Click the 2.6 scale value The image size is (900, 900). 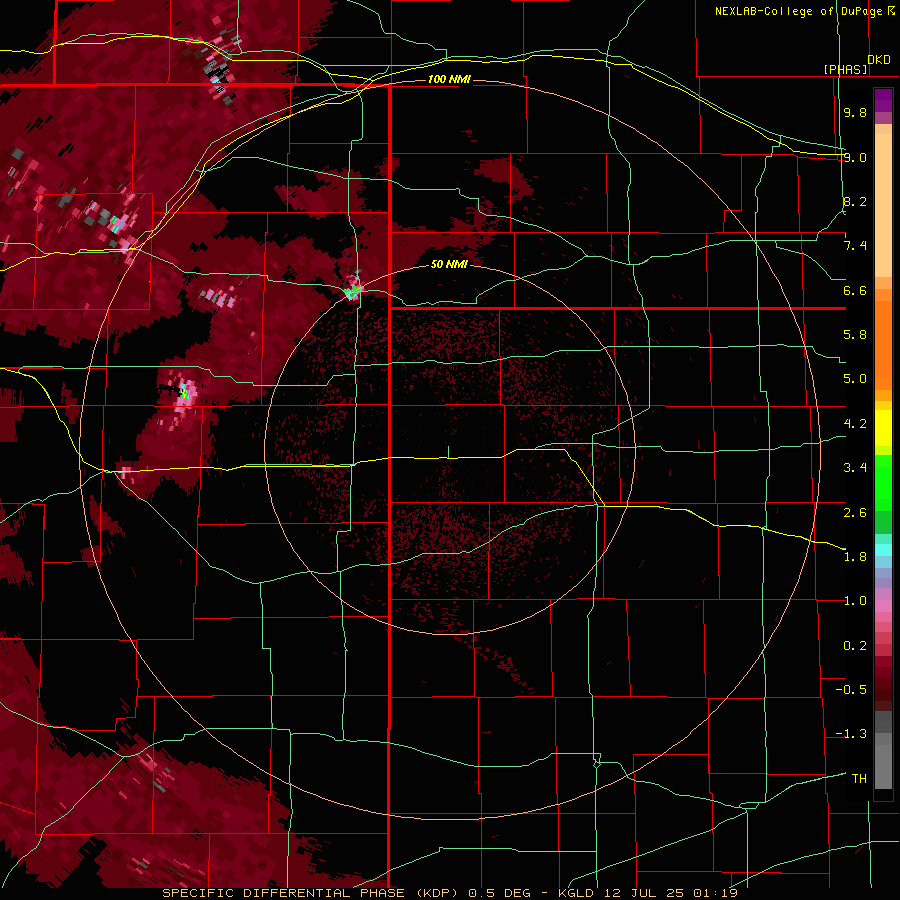(855, 513)
